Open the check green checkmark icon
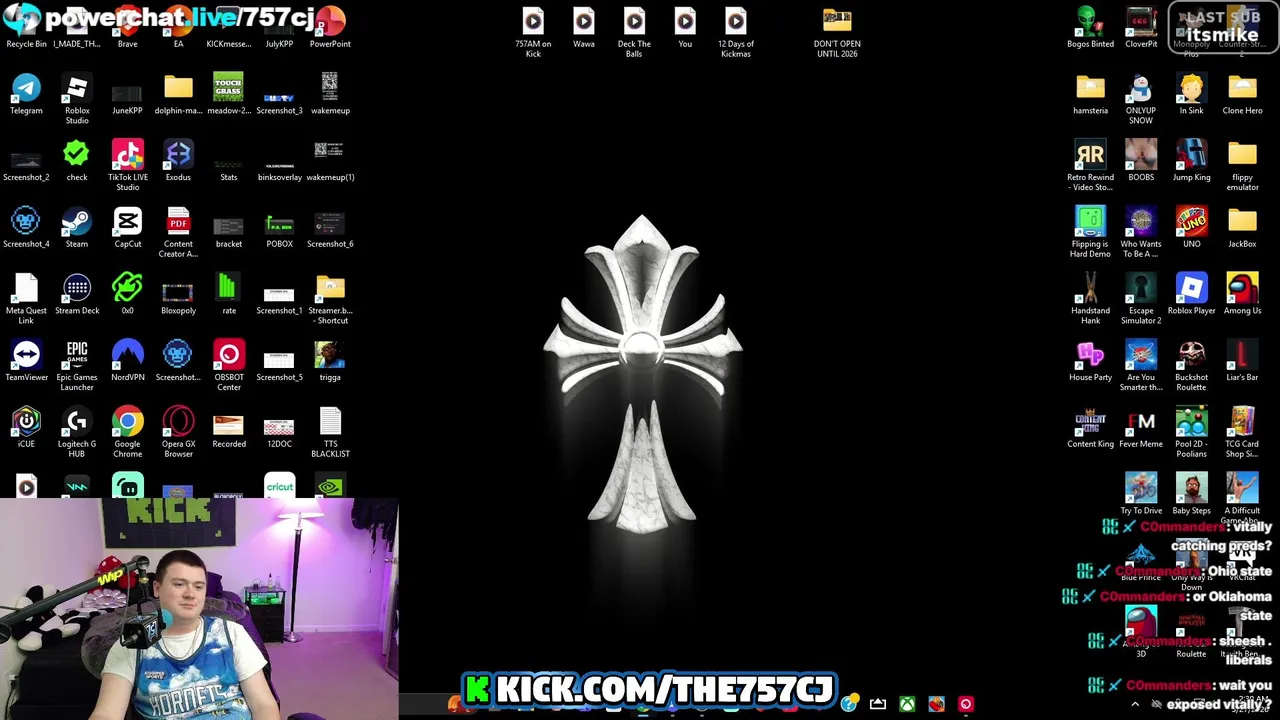Image resolution: width=1280 pixels, height=720 pixels. coord(77,161)
